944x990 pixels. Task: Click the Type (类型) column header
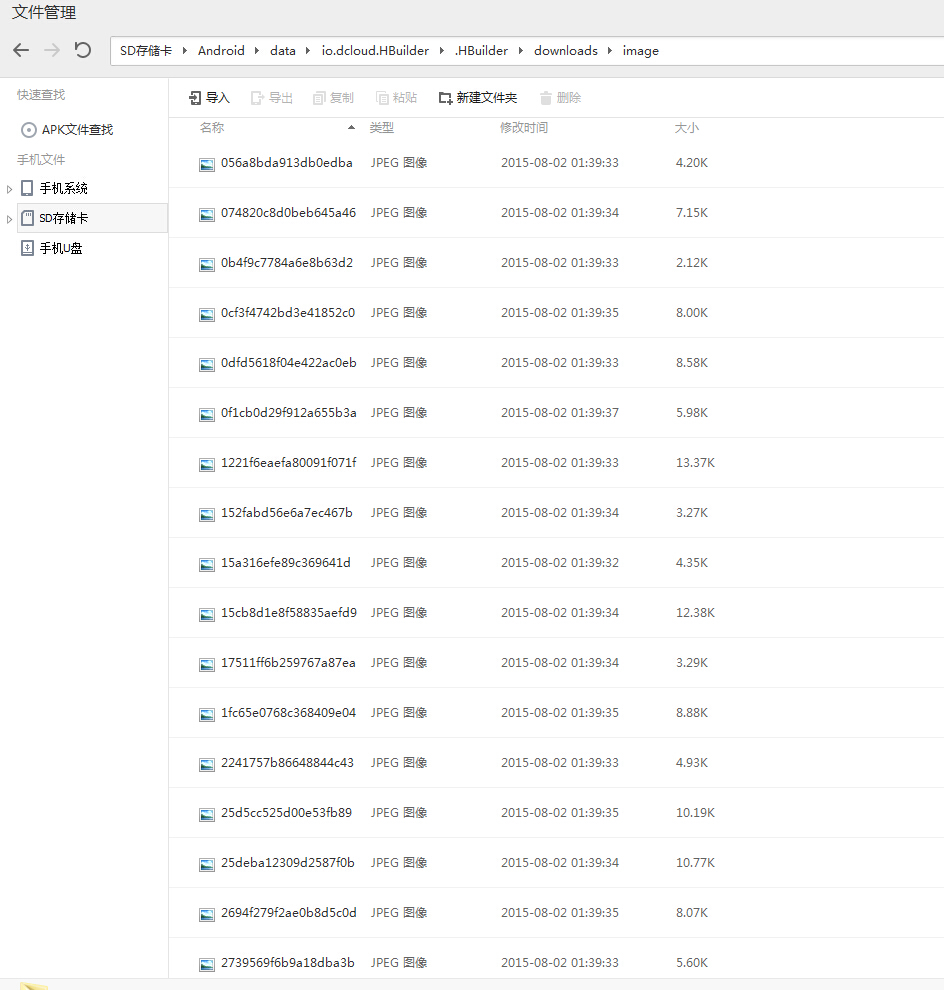click(x=382, y=128)
